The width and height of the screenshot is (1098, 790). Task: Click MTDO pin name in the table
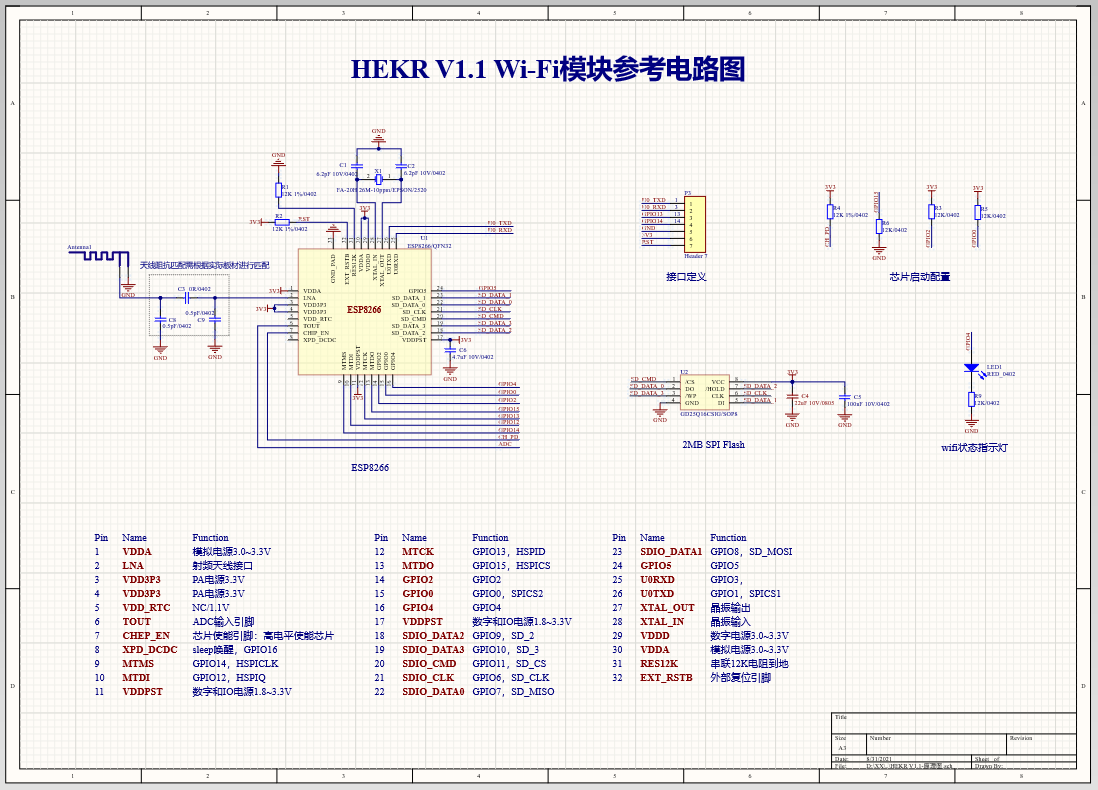coord(418,565)
